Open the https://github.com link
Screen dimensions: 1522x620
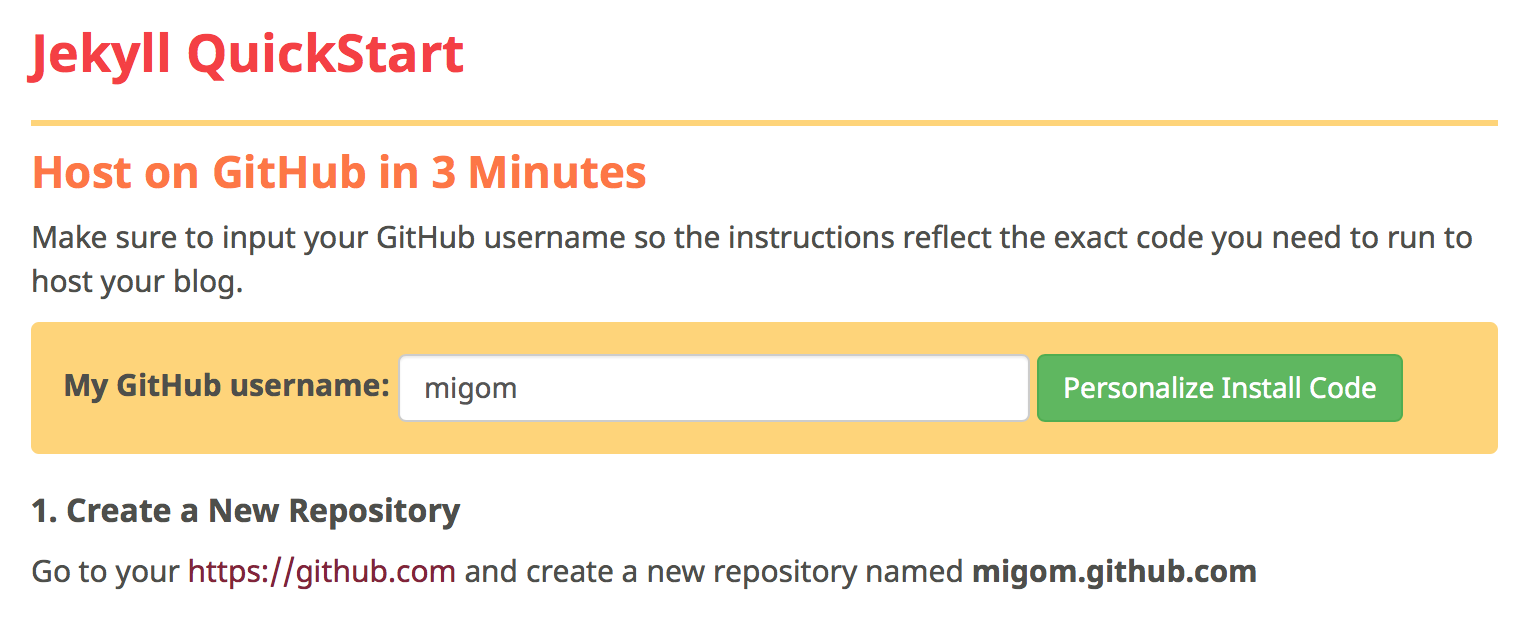point(322,572)
